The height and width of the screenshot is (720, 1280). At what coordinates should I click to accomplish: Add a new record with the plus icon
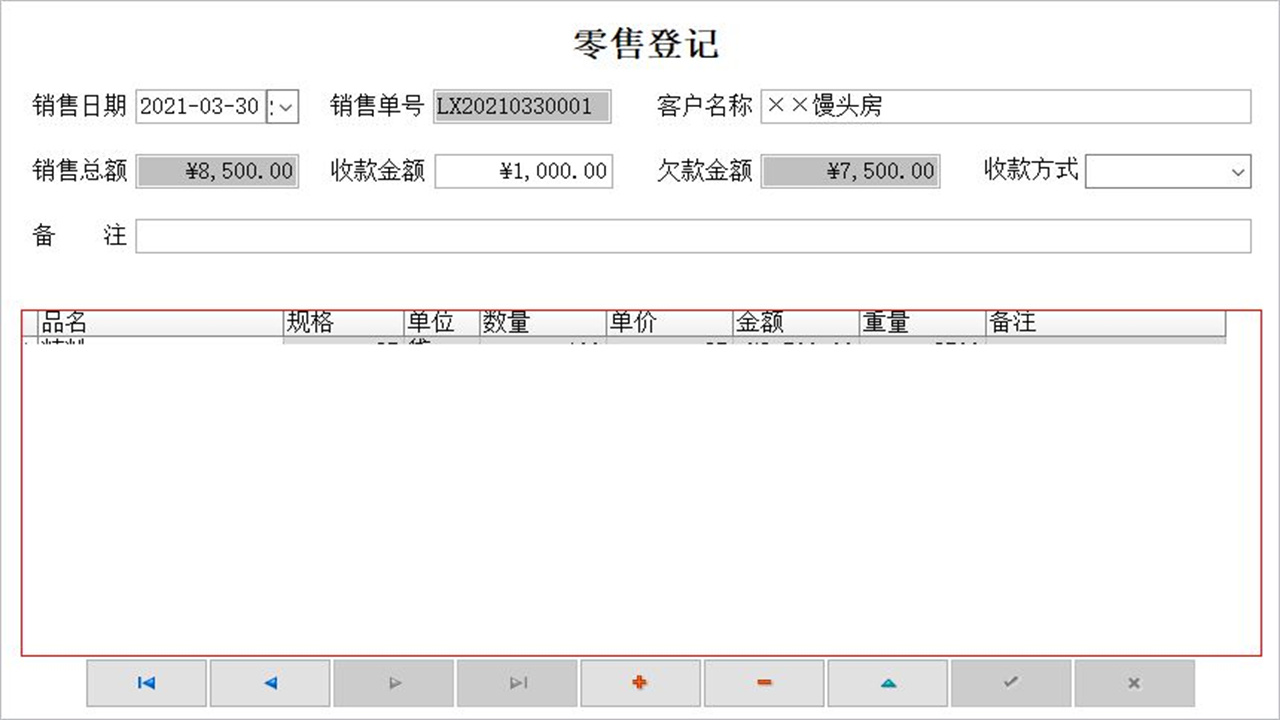pyautogui.click(x=640, y=683)
